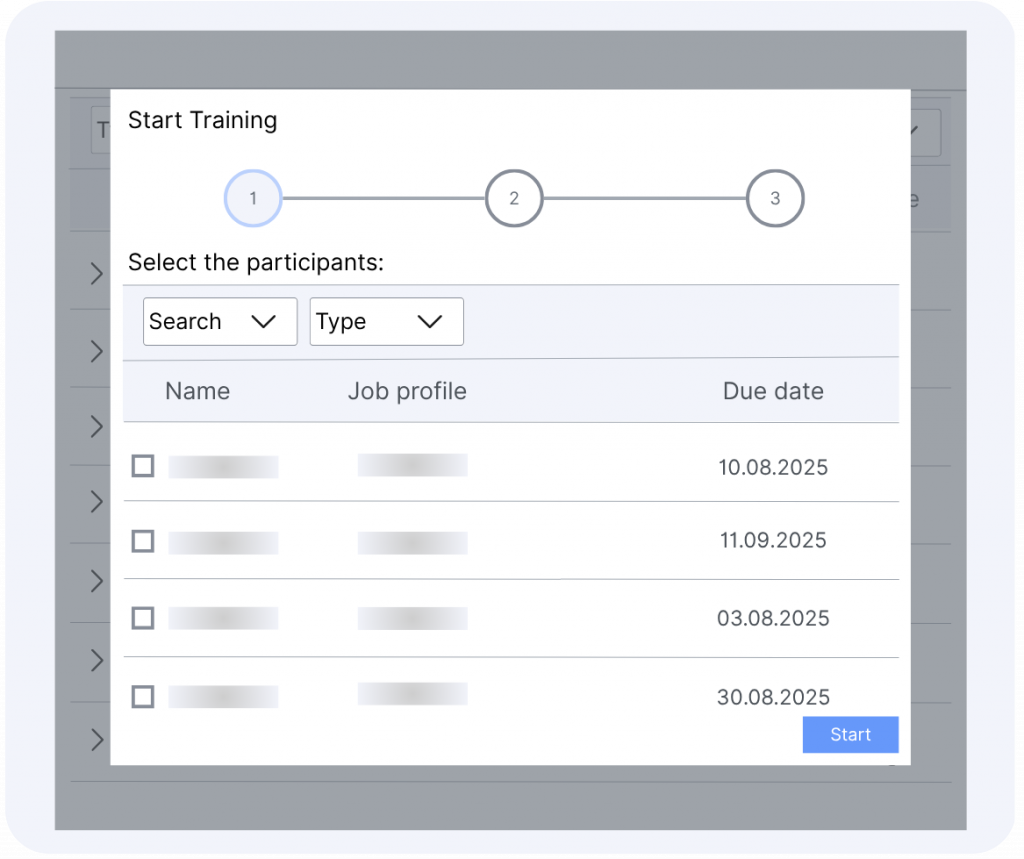Open the Type filter dropdown
1024x859 pixels.
tap(386, 322)
